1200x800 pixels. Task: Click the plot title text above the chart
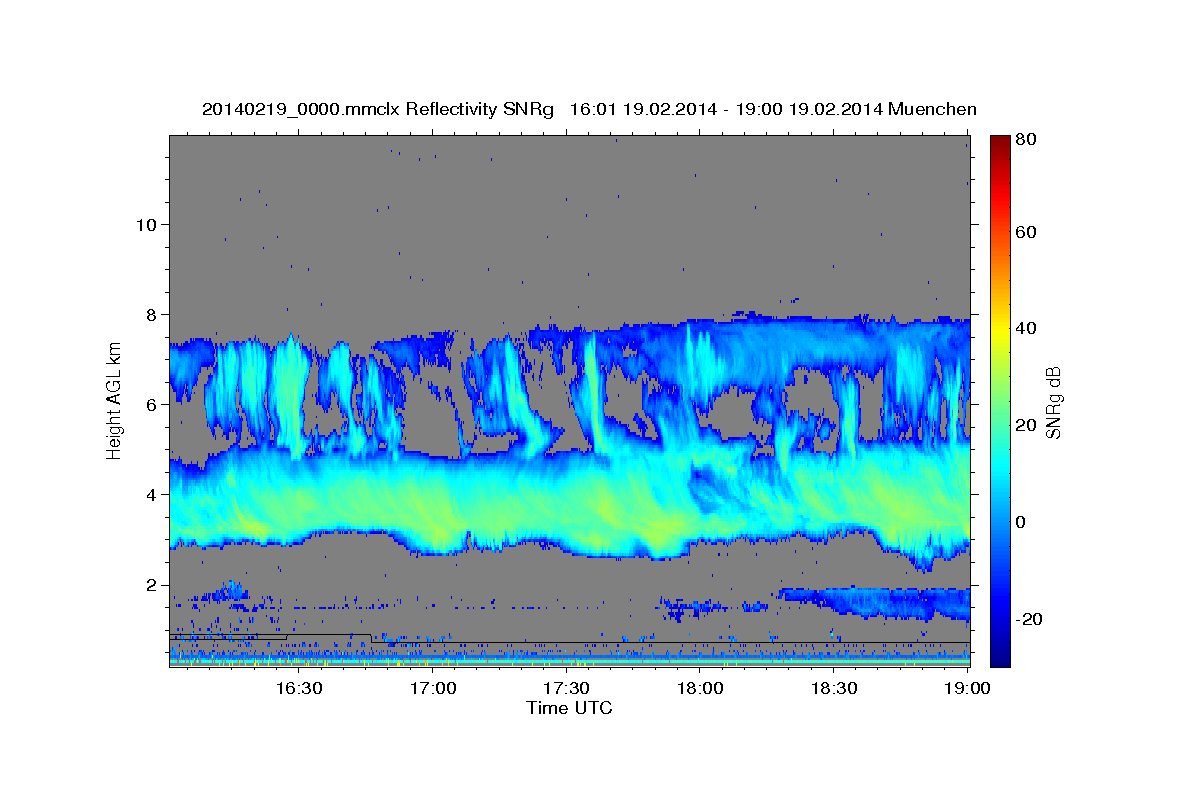pos(589,109)
